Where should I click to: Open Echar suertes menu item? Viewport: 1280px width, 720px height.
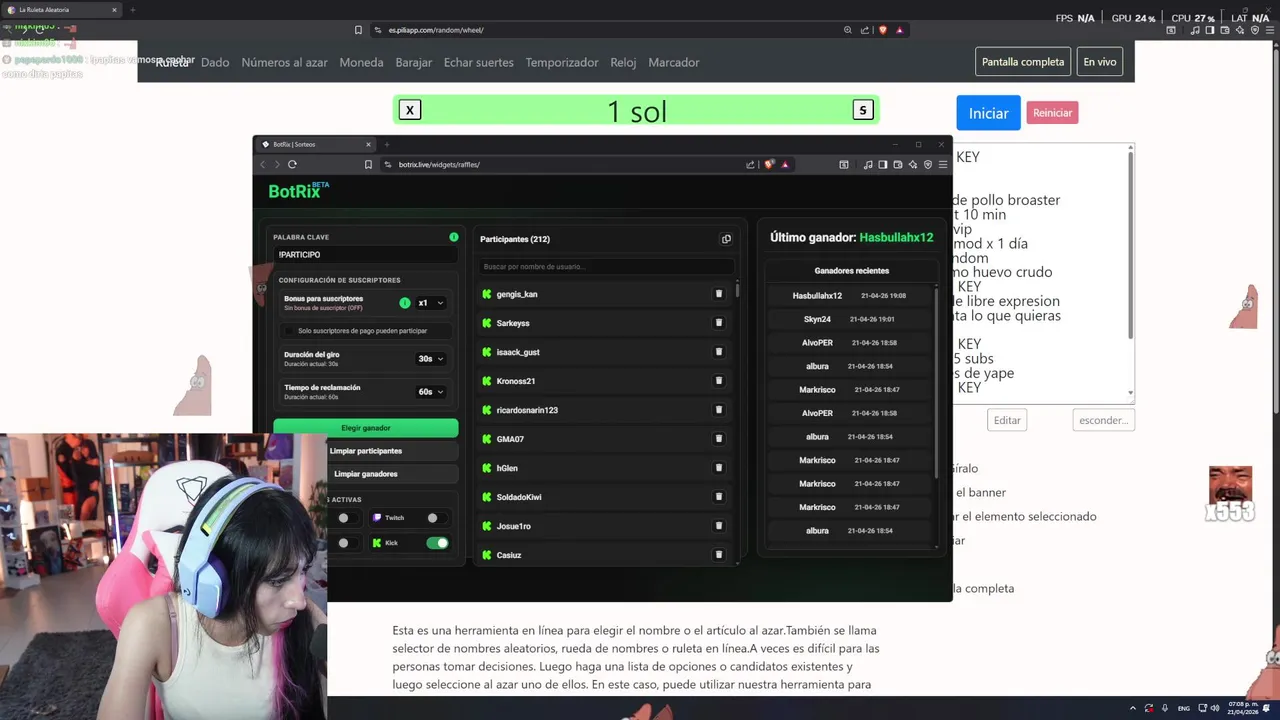pyautogui.click(x=478, y=62)
